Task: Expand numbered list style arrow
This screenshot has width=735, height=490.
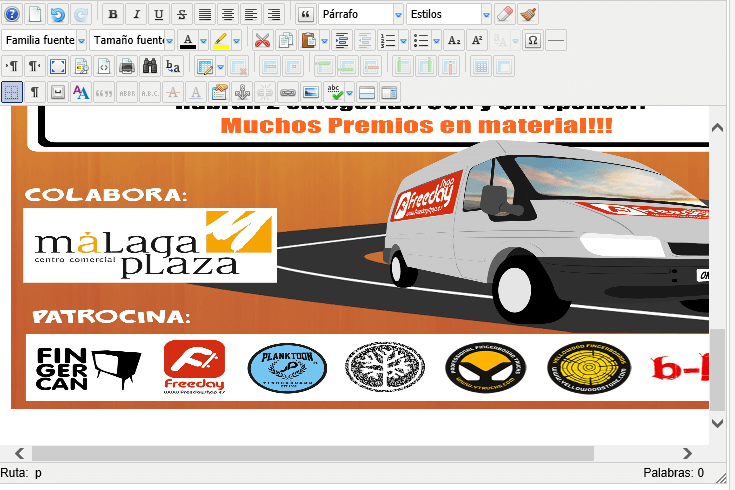Action: pyautogui.click(x=403, y=41)
